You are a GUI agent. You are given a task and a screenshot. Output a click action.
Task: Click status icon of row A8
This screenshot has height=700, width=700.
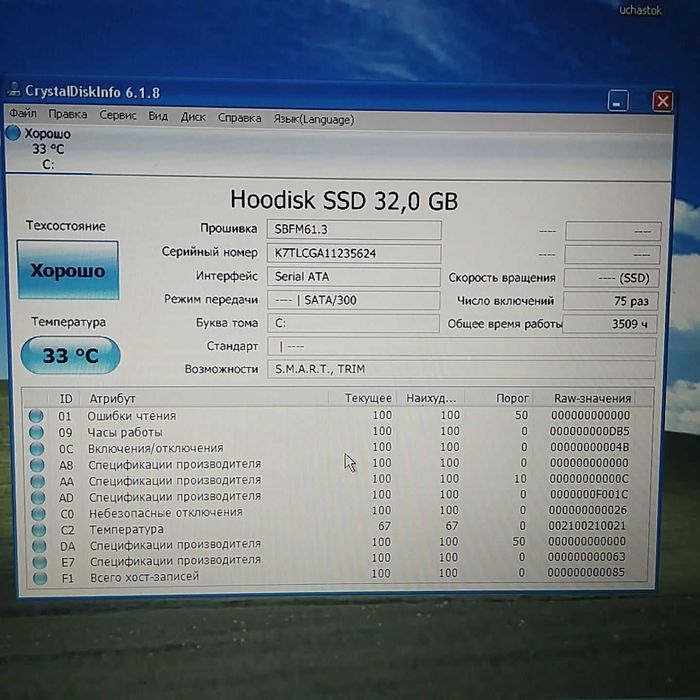pos(38,465)
